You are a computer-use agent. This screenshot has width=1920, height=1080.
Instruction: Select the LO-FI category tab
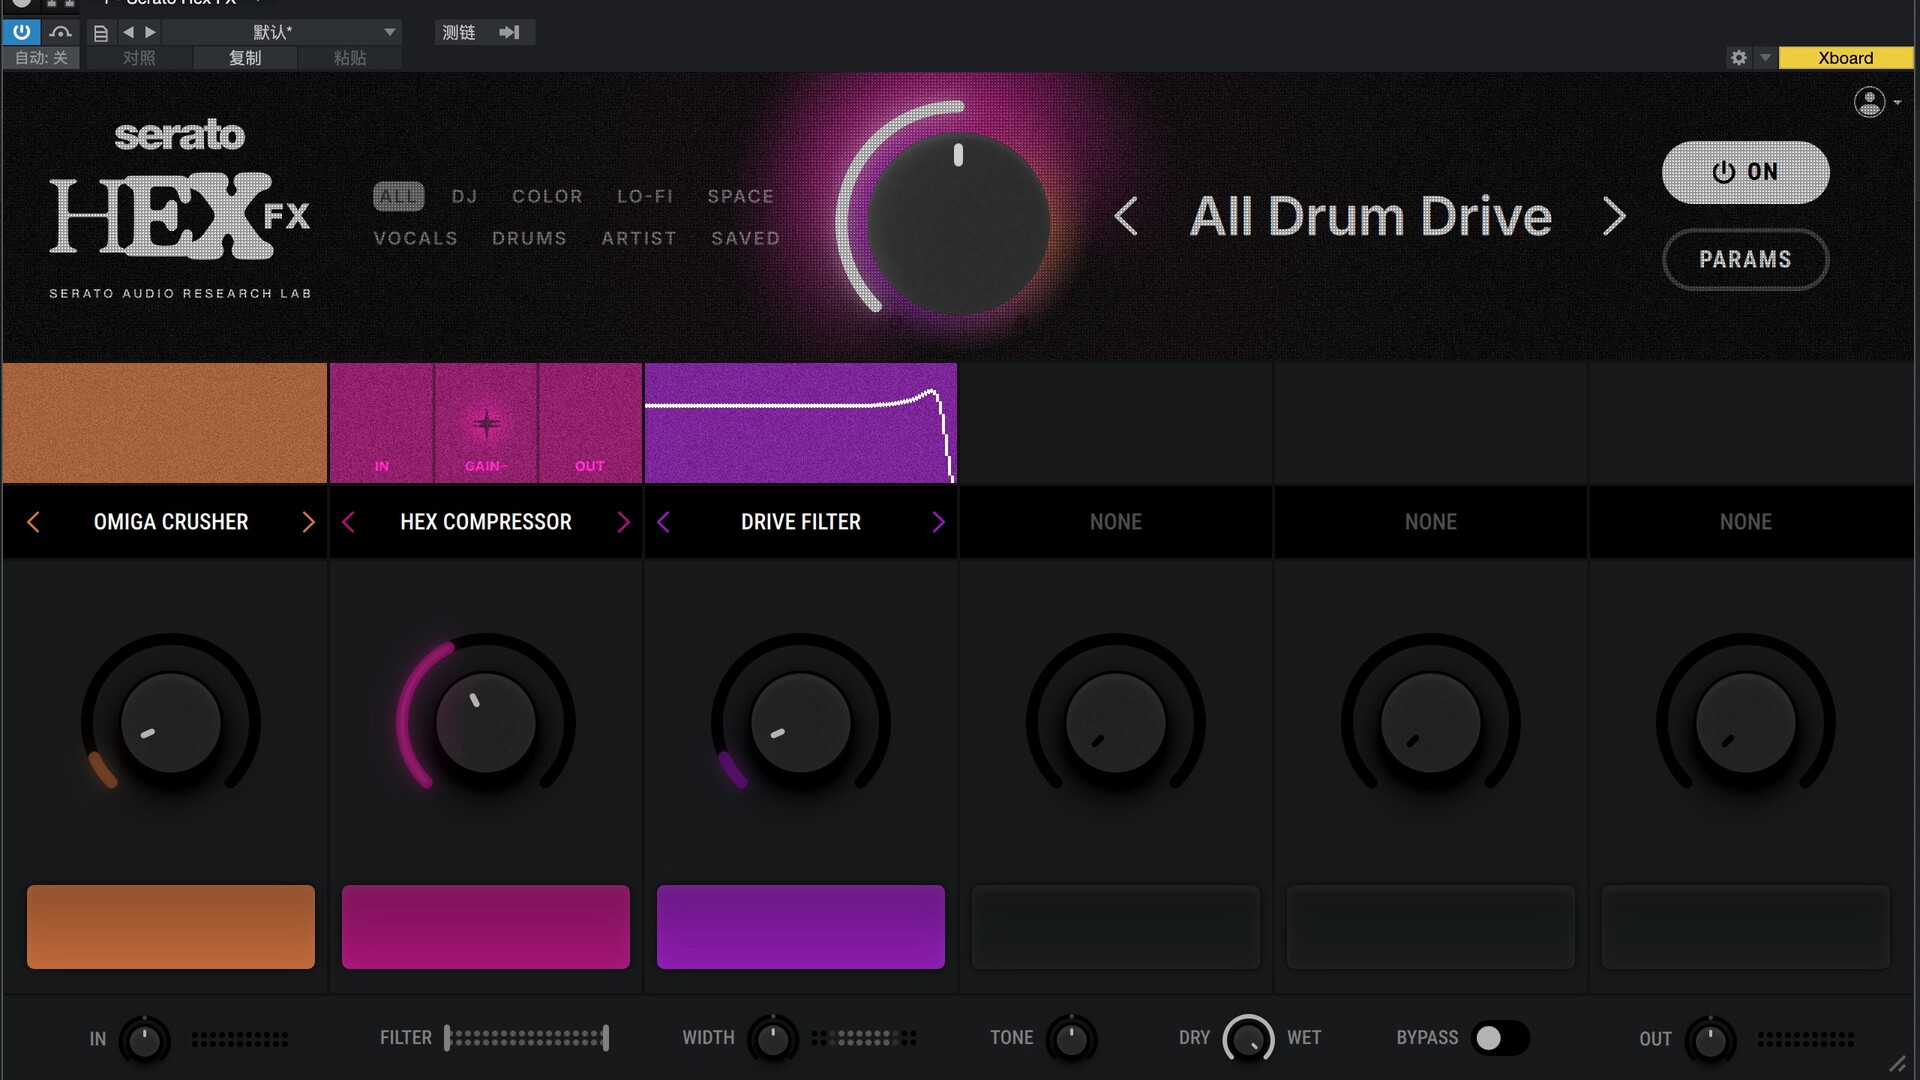645,196
